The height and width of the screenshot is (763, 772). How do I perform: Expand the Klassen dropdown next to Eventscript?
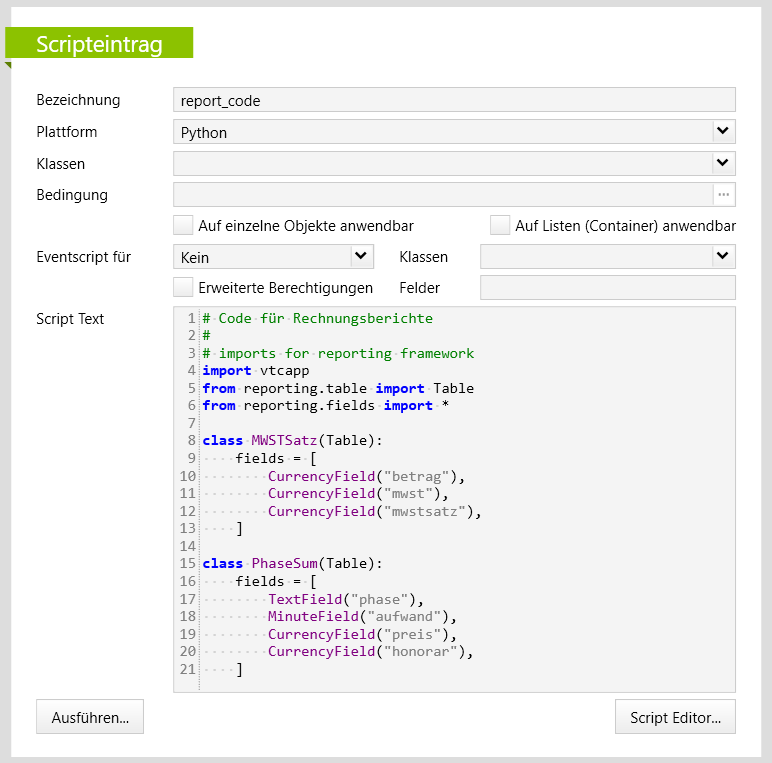[x=723, y=257]
